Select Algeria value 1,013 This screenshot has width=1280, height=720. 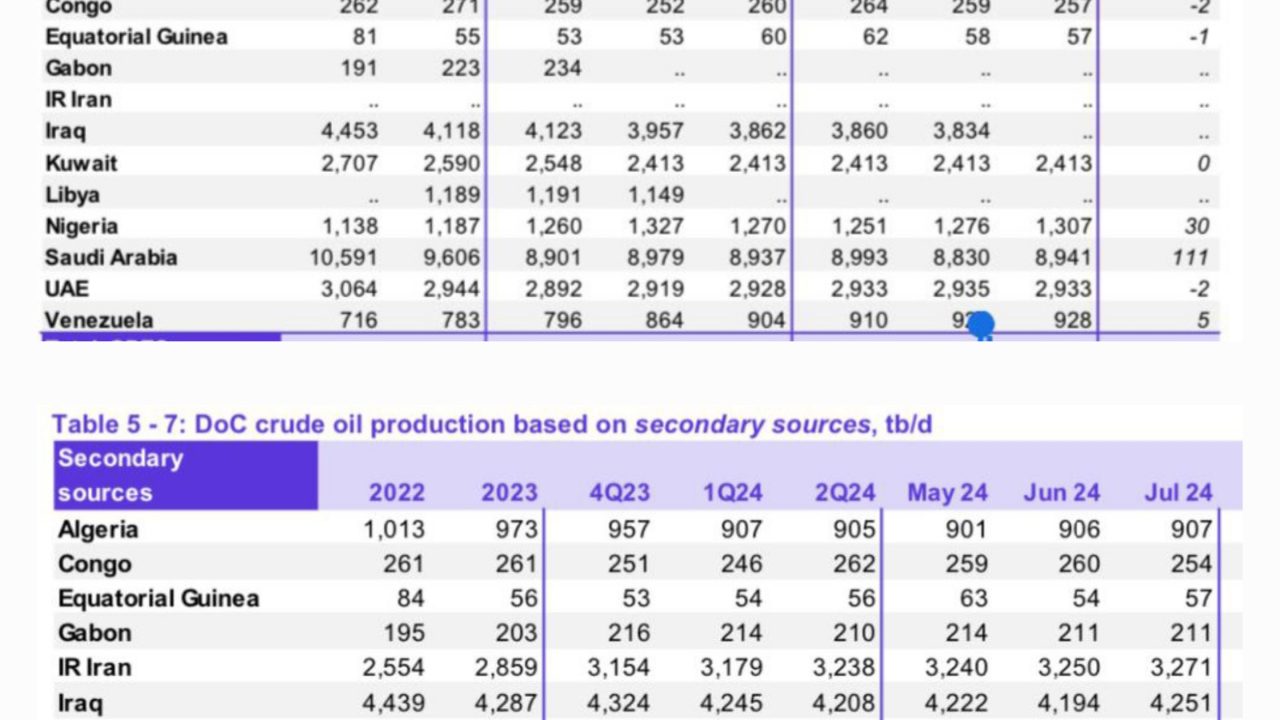click(x=394, y=529)
